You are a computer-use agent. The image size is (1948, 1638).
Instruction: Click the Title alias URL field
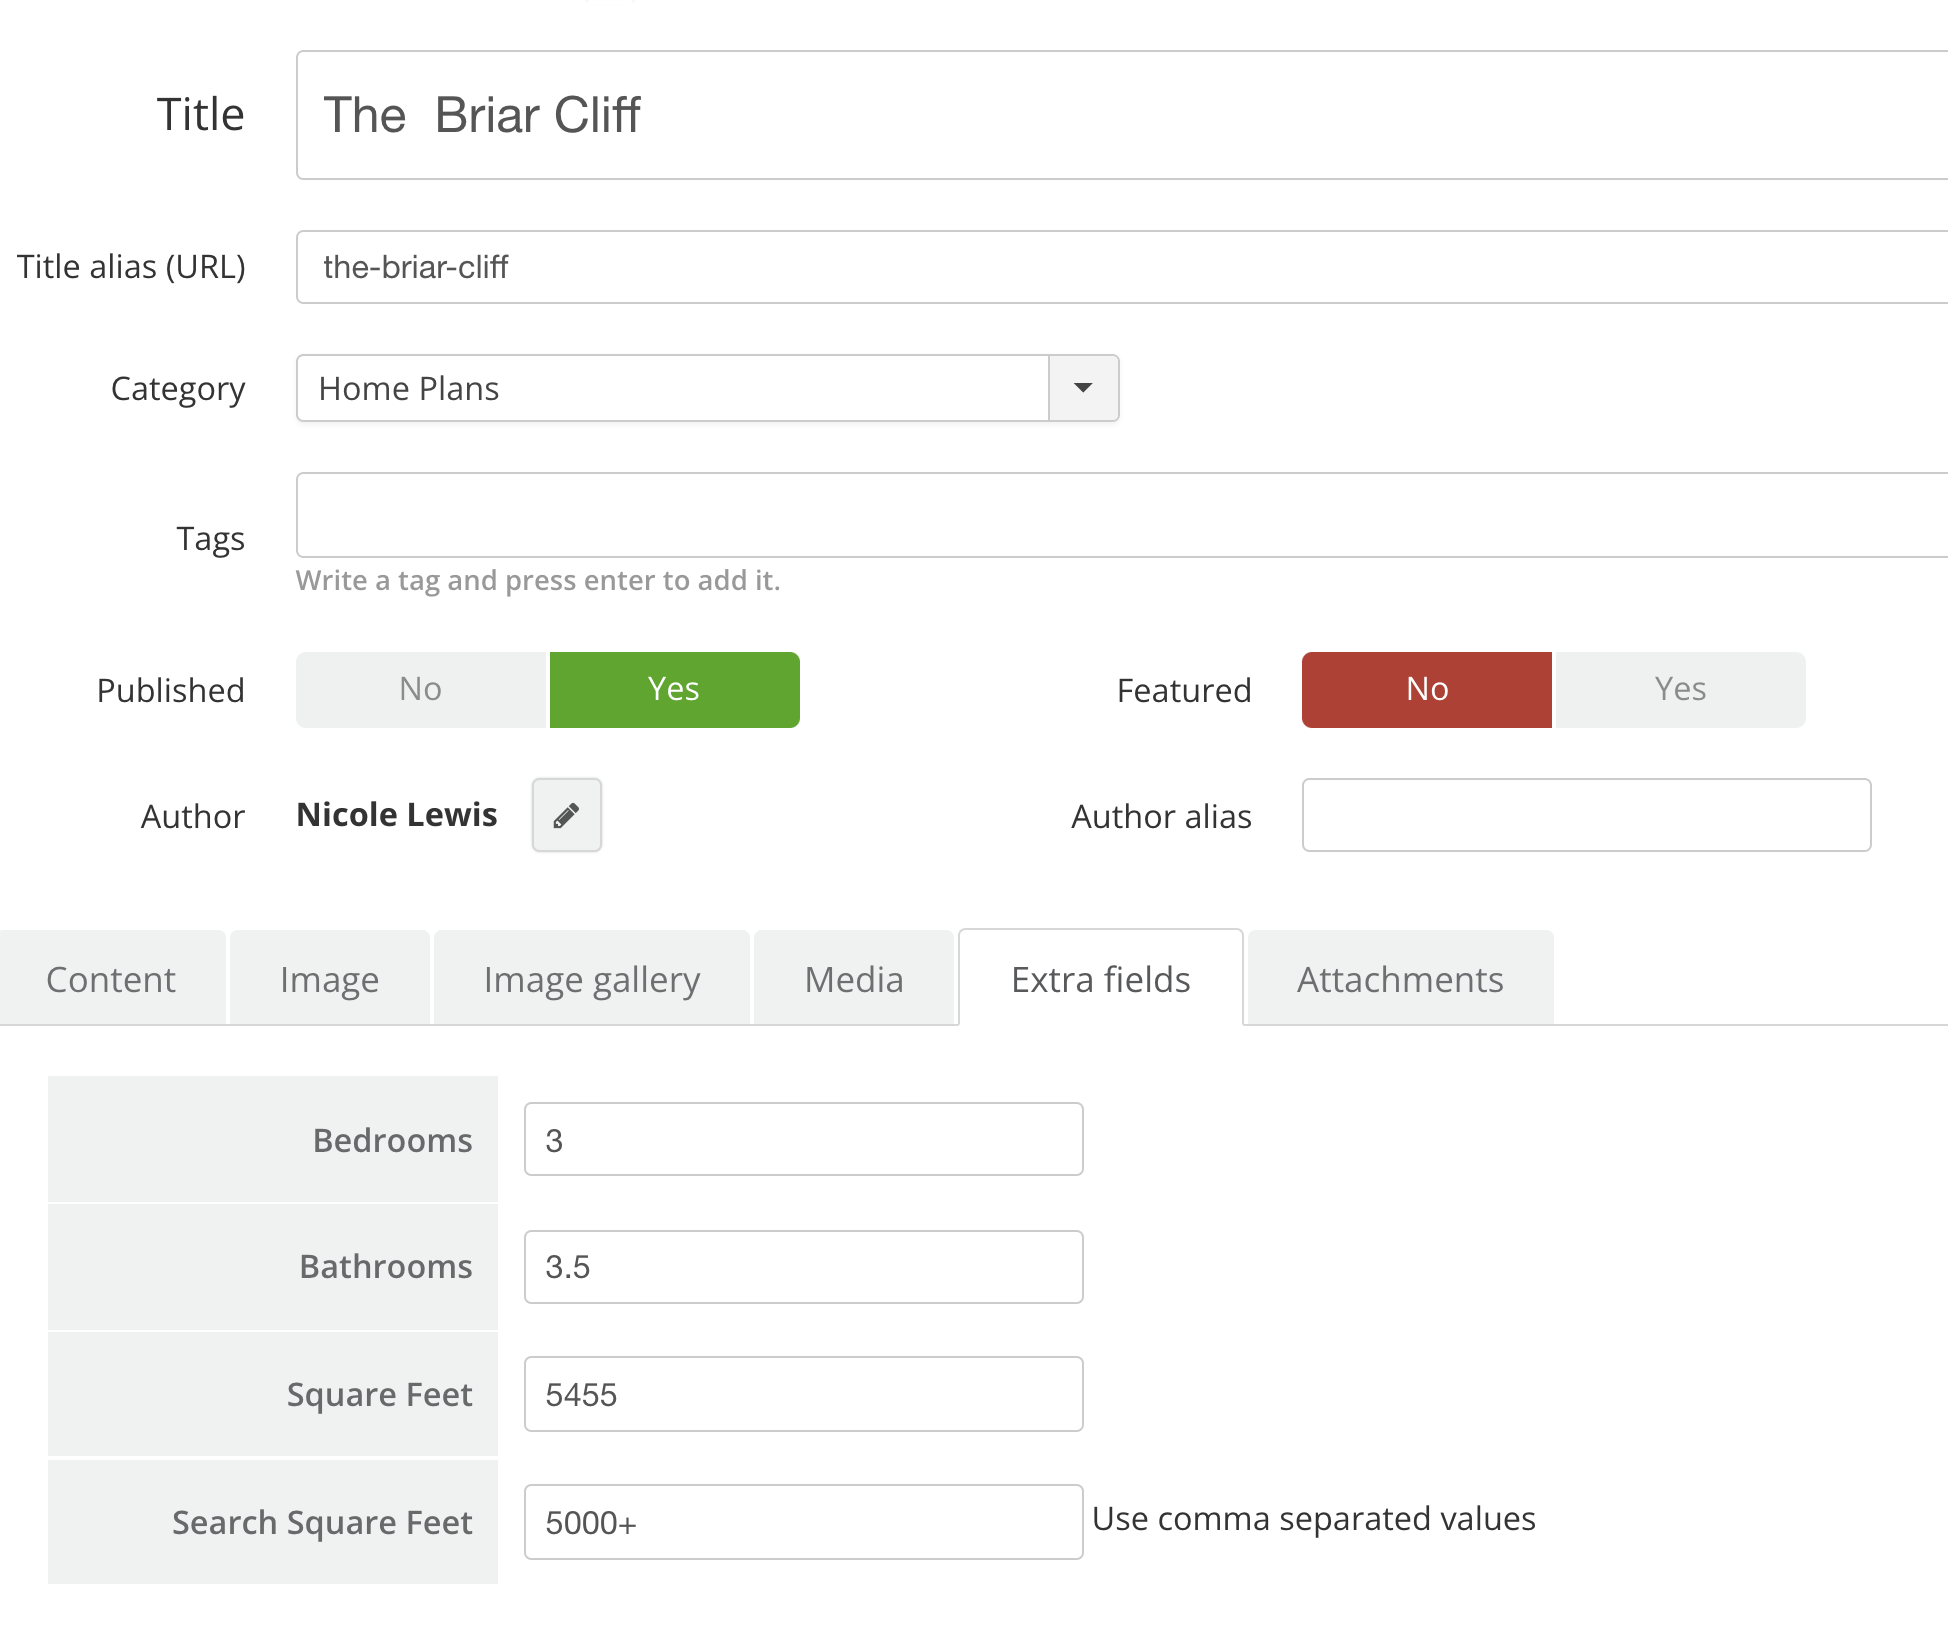pyautogui.click(x=1120, y=267)
